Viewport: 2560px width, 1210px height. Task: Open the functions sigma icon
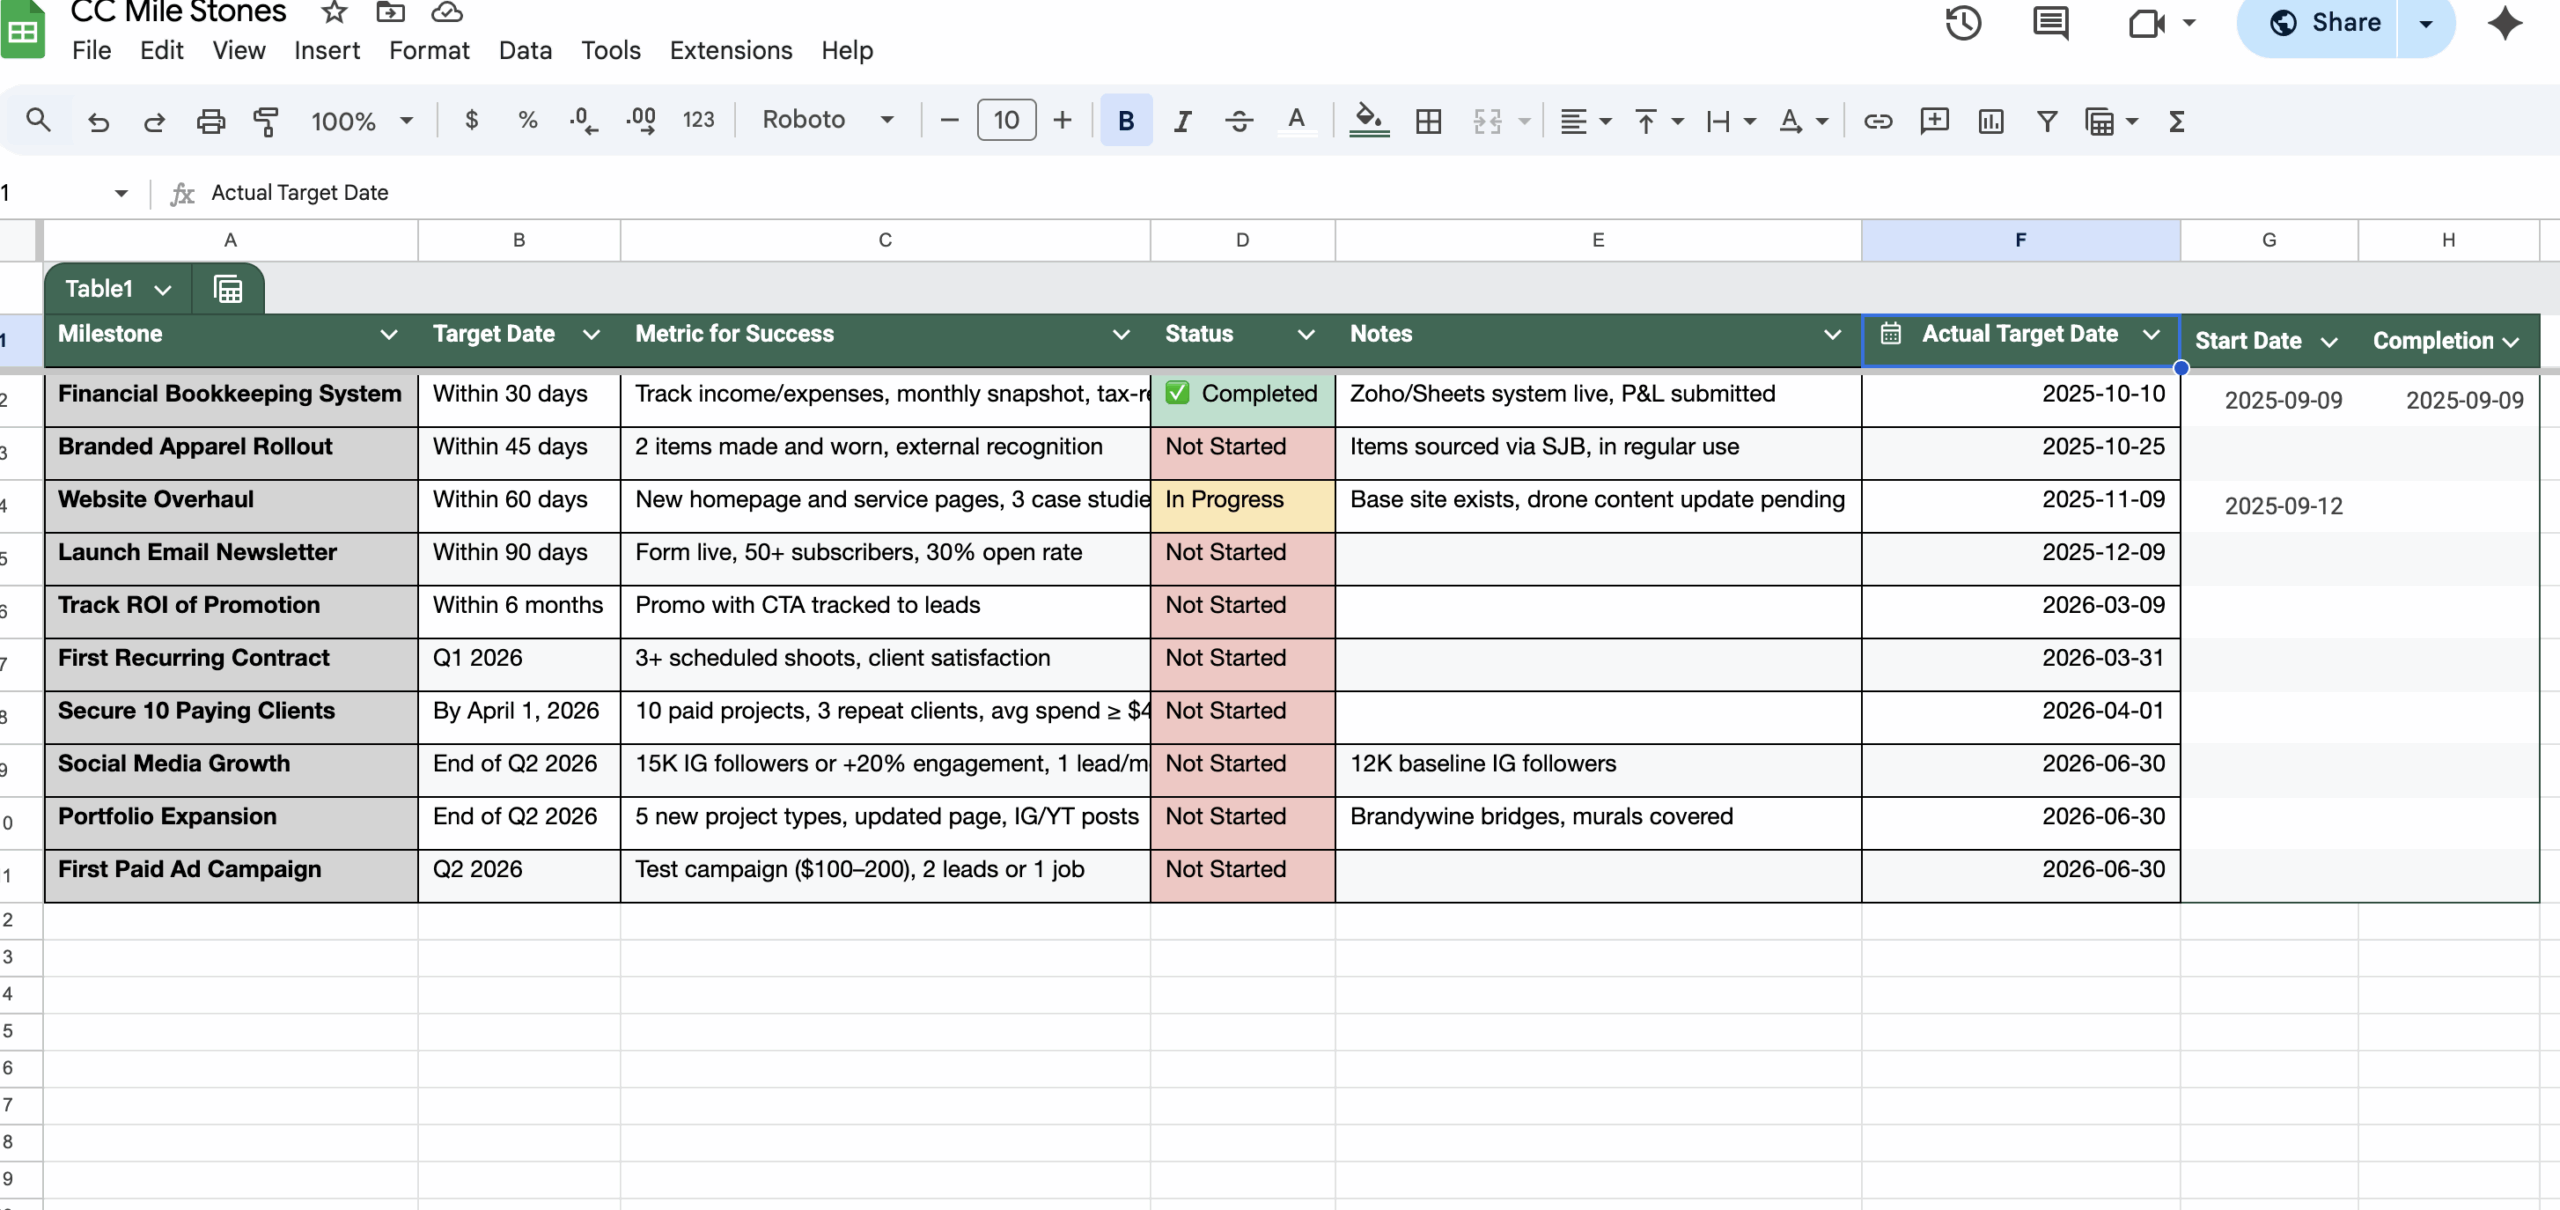point(2176,121)
